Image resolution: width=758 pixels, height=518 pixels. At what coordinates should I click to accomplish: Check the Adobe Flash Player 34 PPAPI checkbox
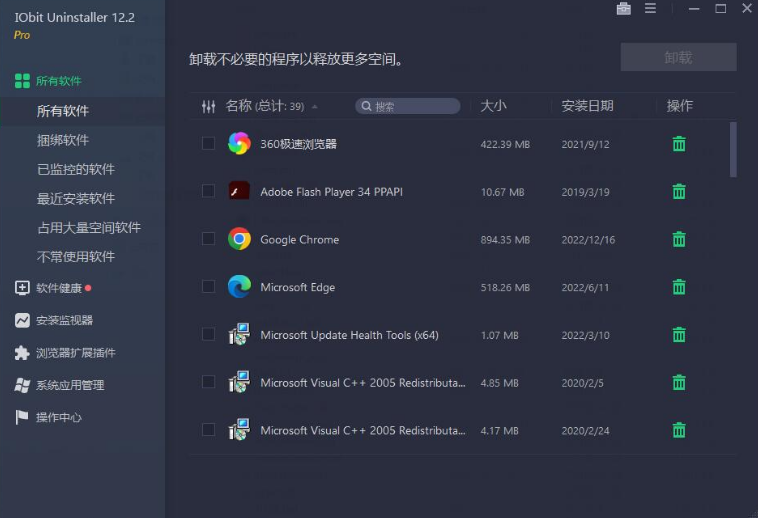point(208,191)
